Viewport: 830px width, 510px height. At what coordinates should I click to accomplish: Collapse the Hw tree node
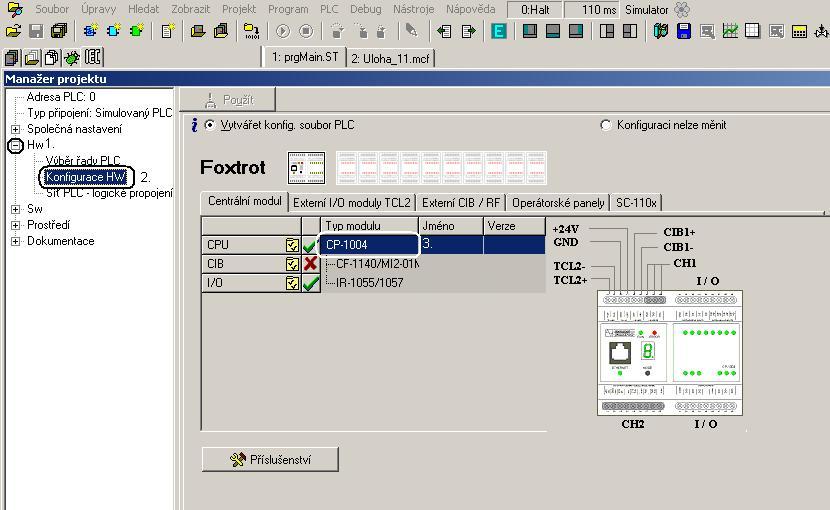coord(15,145)
